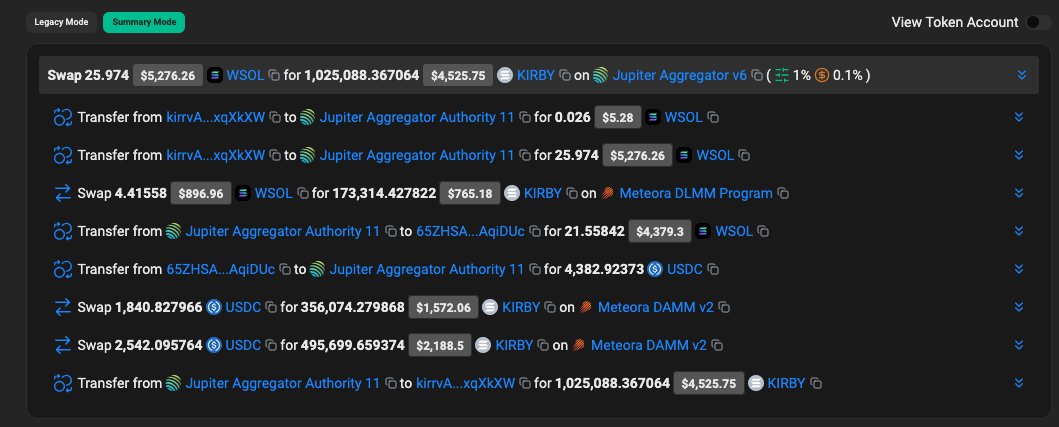
Task: Select the Summary Mode tab
Action: click(144, 22)
